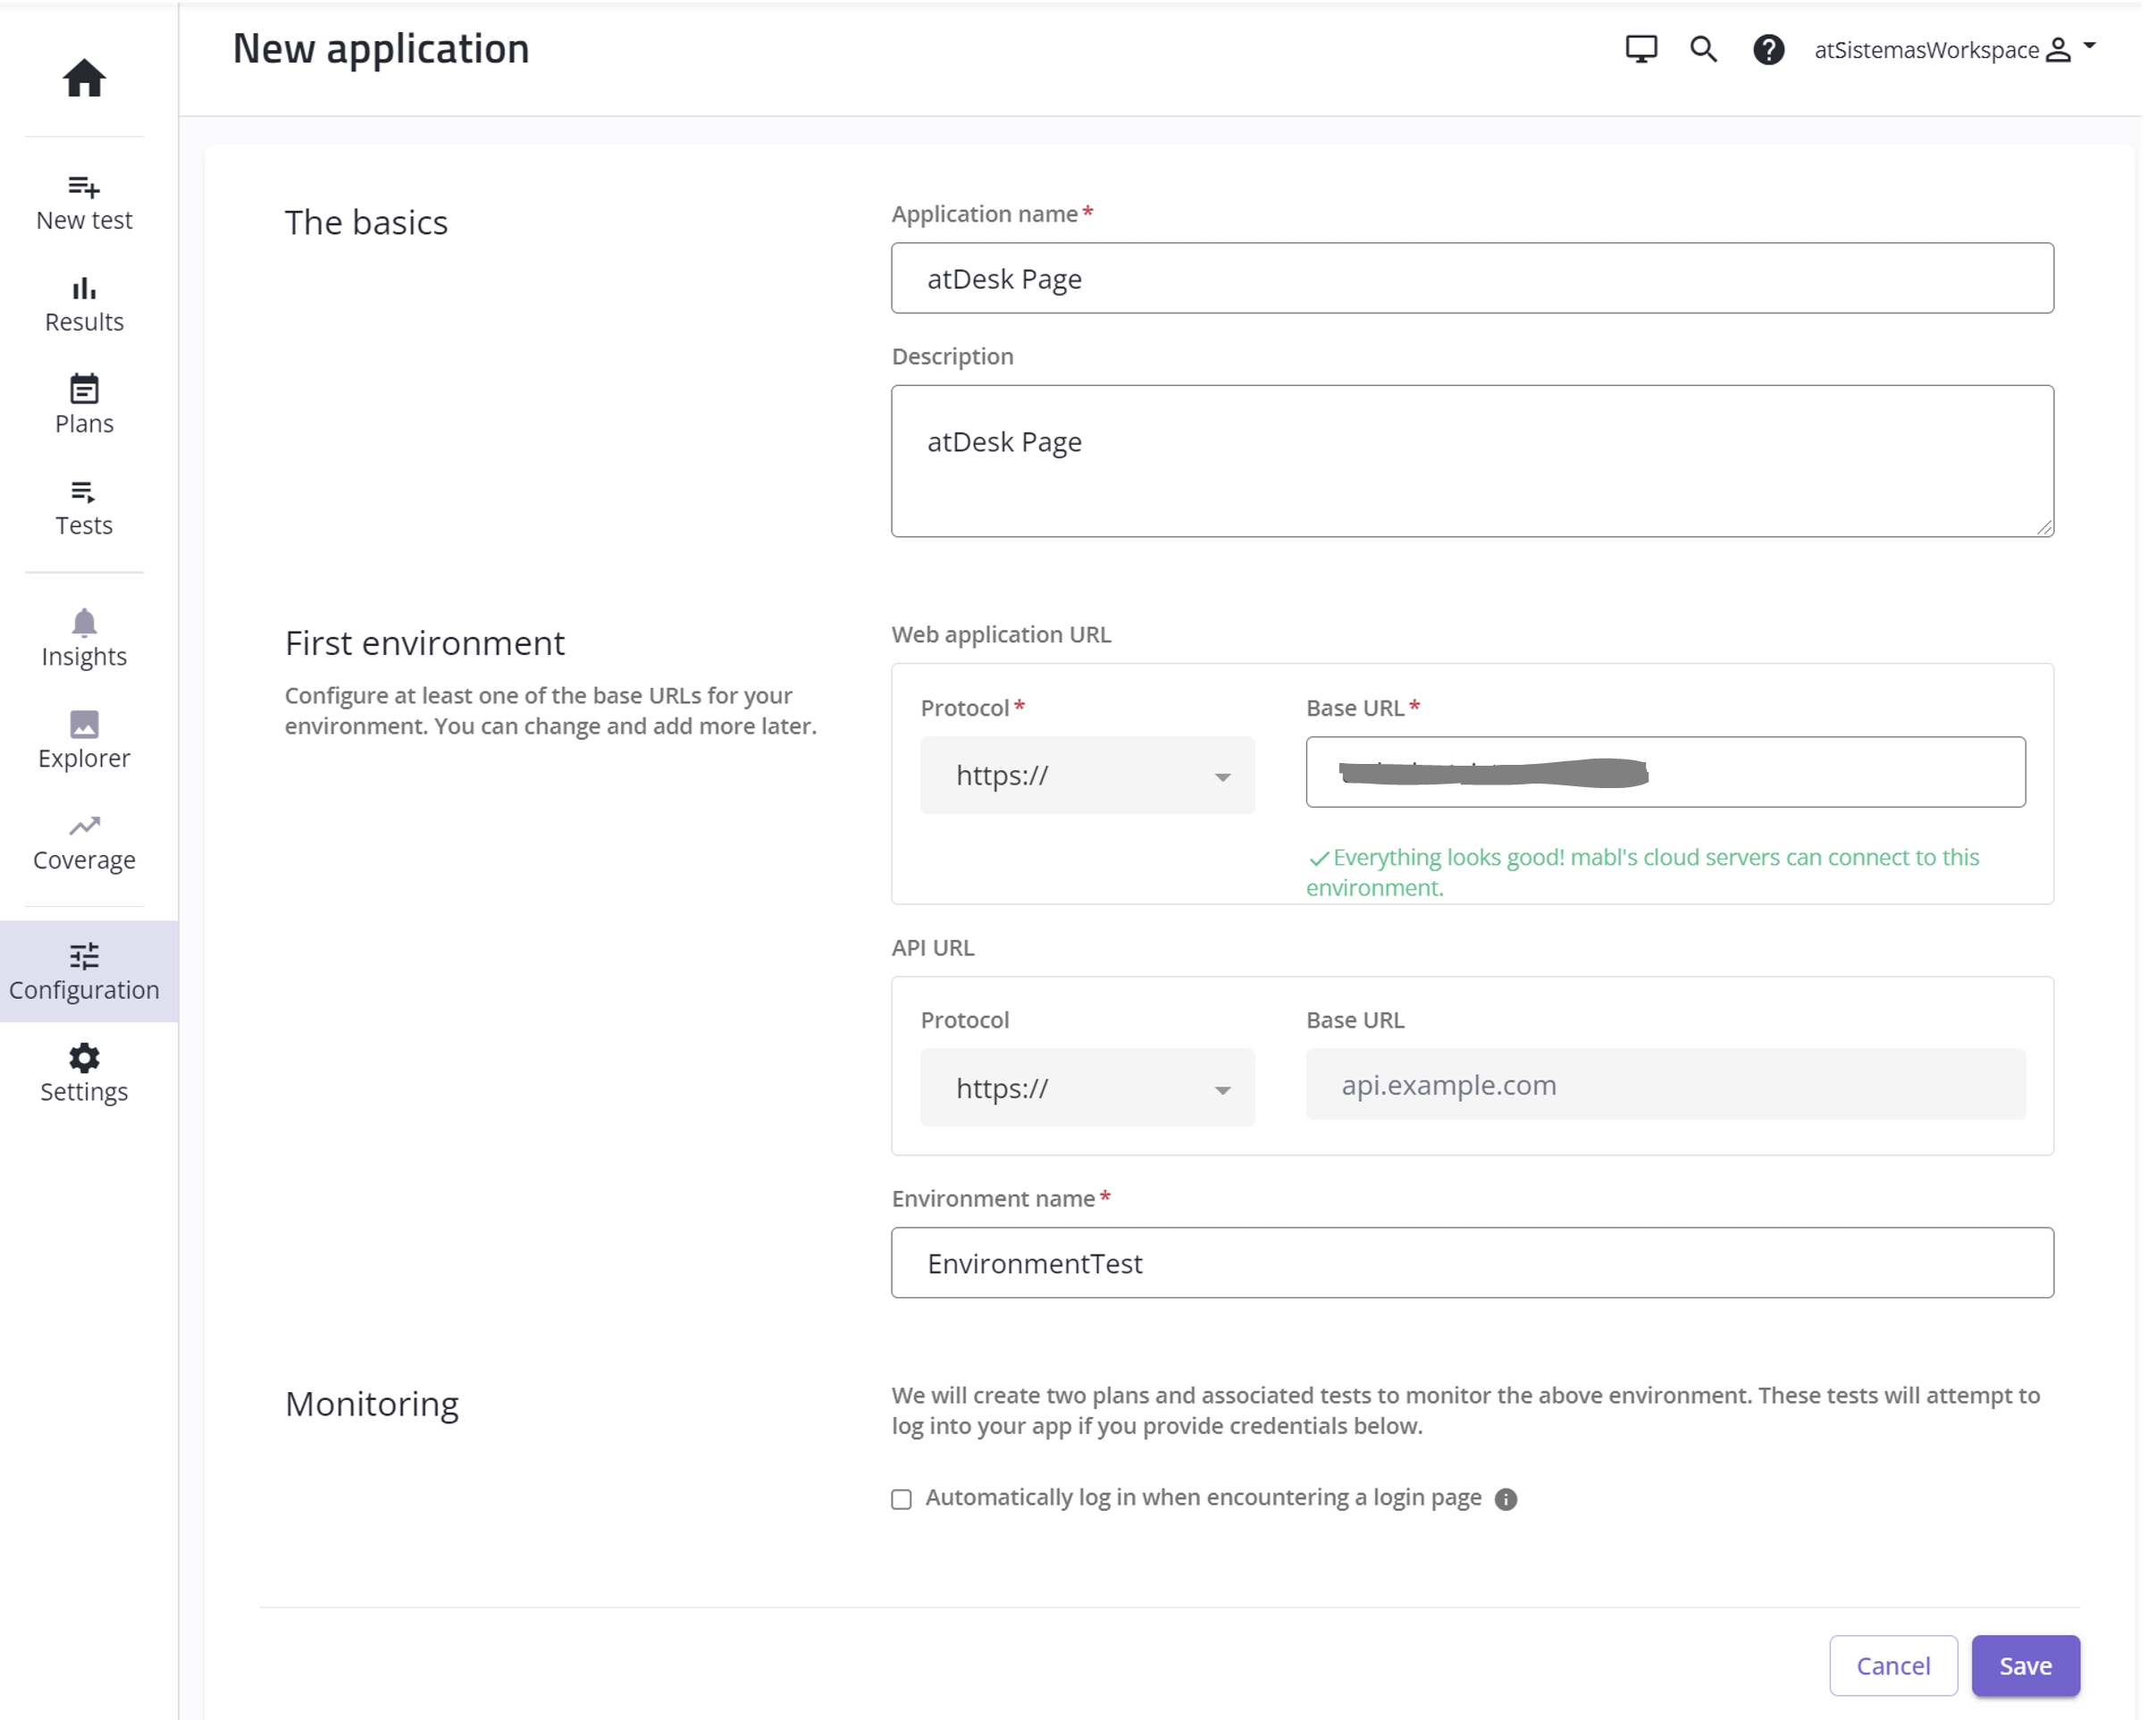Viewport: 2156px width, 1720px height.
Task: Select Tests in sidebar menu
Action: point(84,507)
